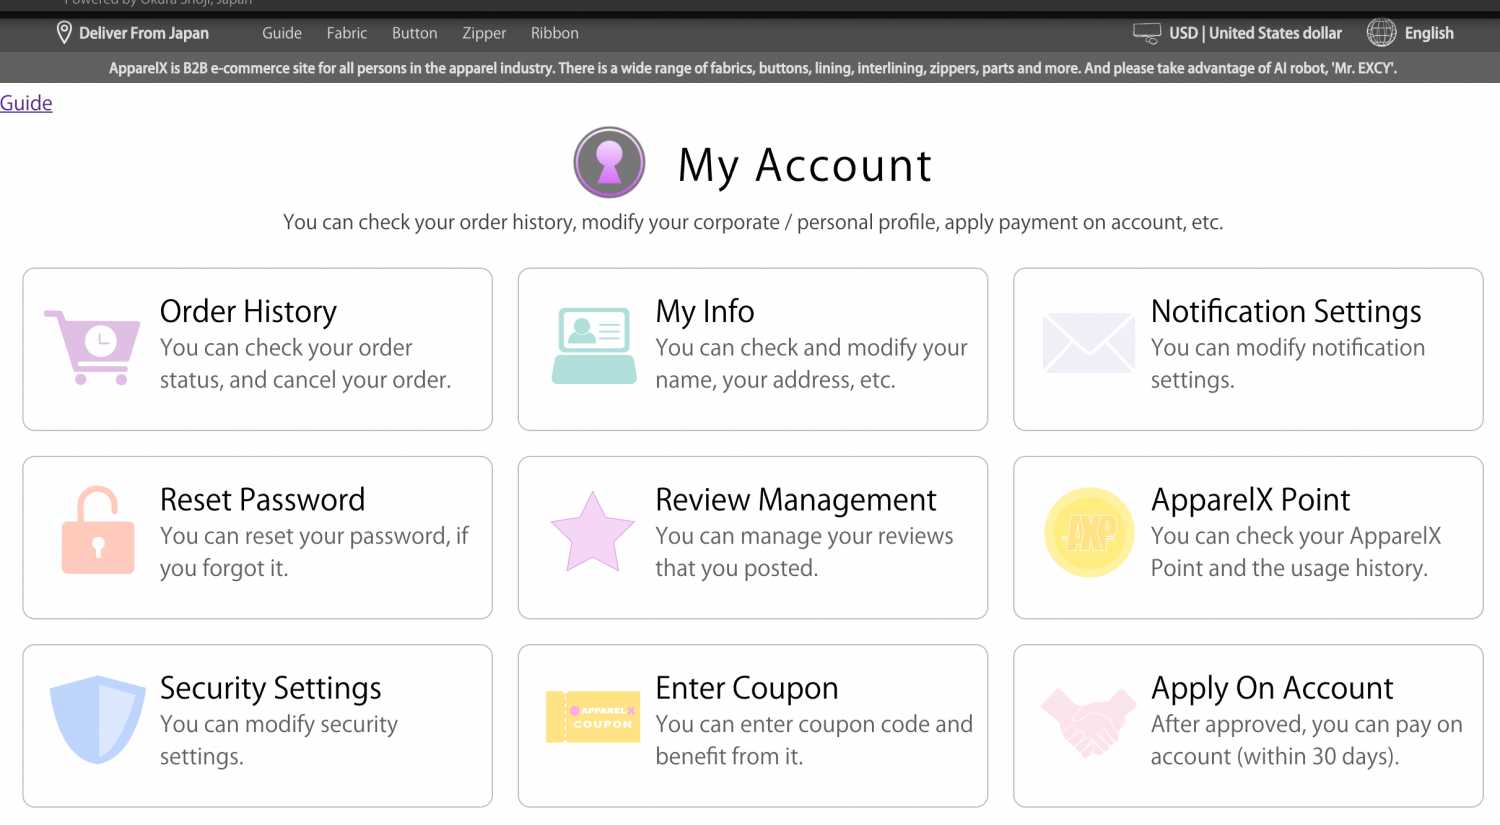
Task: Open the Order History title link
Action: click(x=248, y=311)
